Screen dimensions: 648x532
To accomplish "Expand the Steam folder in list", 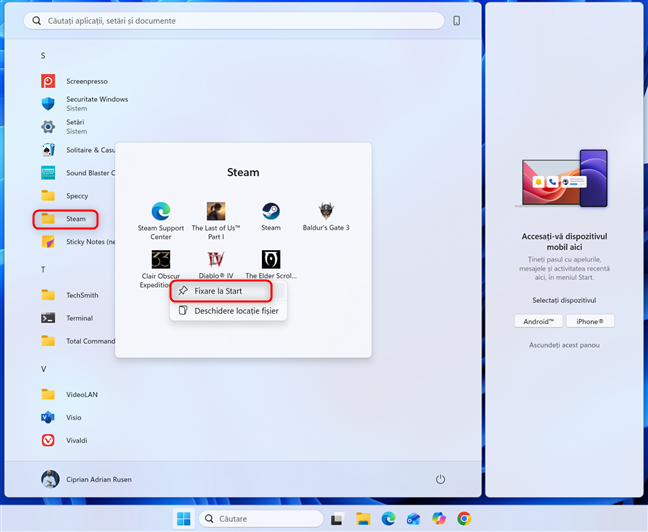I will click(76, 218).
